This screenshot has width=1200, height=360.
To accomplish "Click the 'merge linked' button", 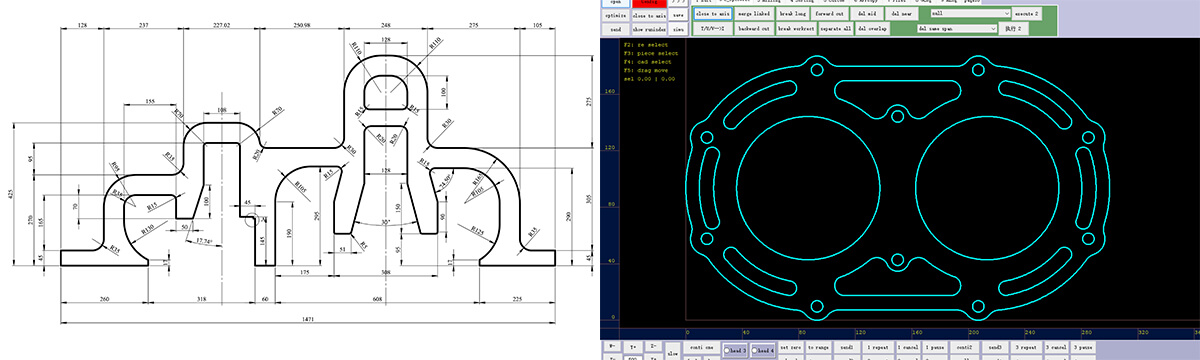I will pos(754,14).
